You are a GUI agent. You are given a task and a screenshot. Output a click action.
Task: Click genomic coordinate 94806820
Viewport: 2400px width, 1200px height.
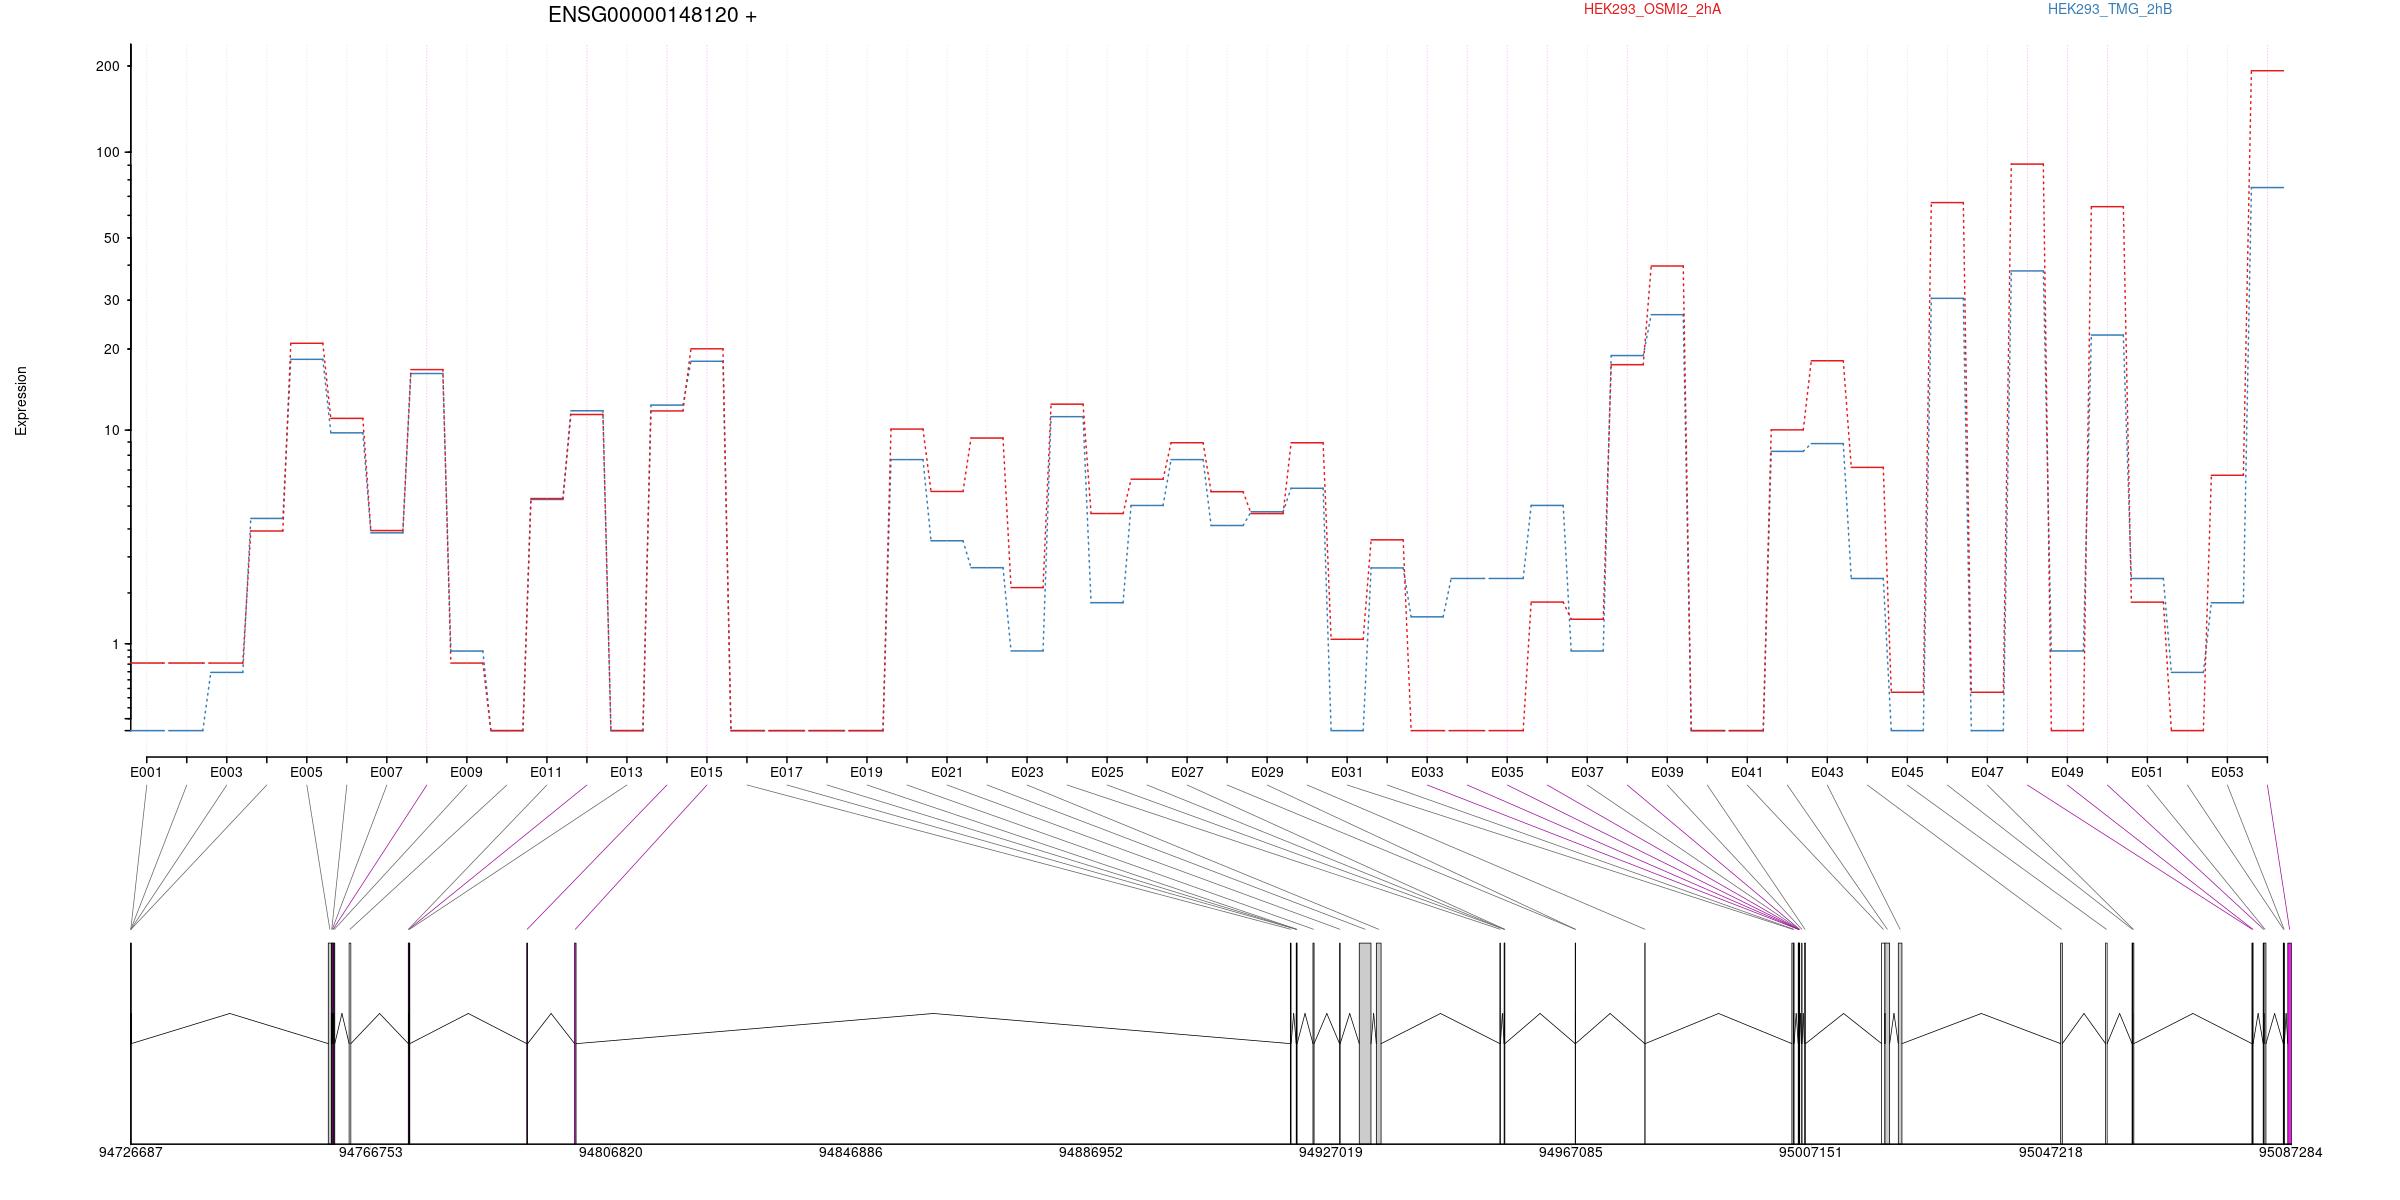(611, 1152)
